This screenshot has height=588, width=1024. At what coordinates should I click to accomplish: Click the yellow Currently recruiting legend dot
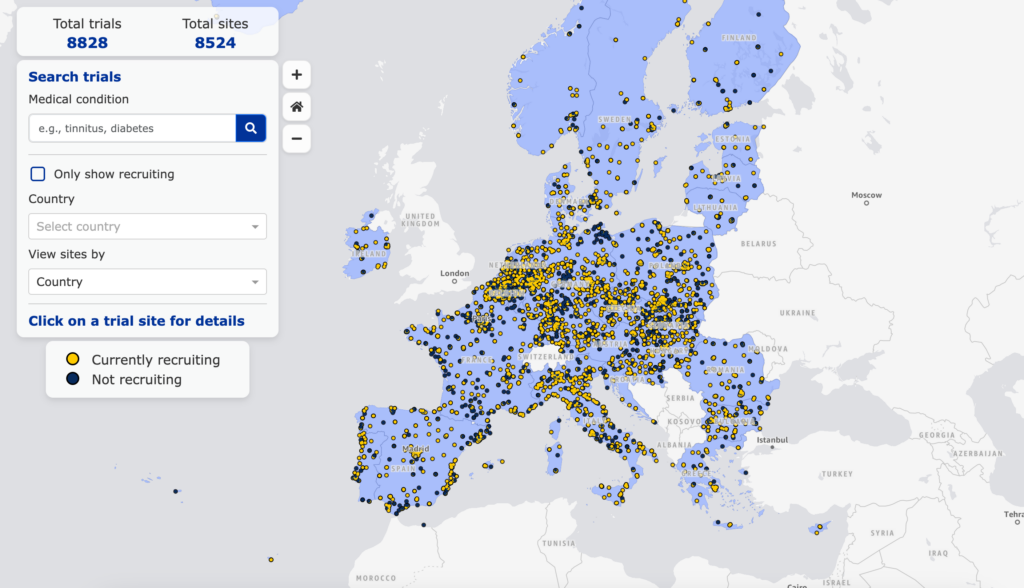(73, 359)
